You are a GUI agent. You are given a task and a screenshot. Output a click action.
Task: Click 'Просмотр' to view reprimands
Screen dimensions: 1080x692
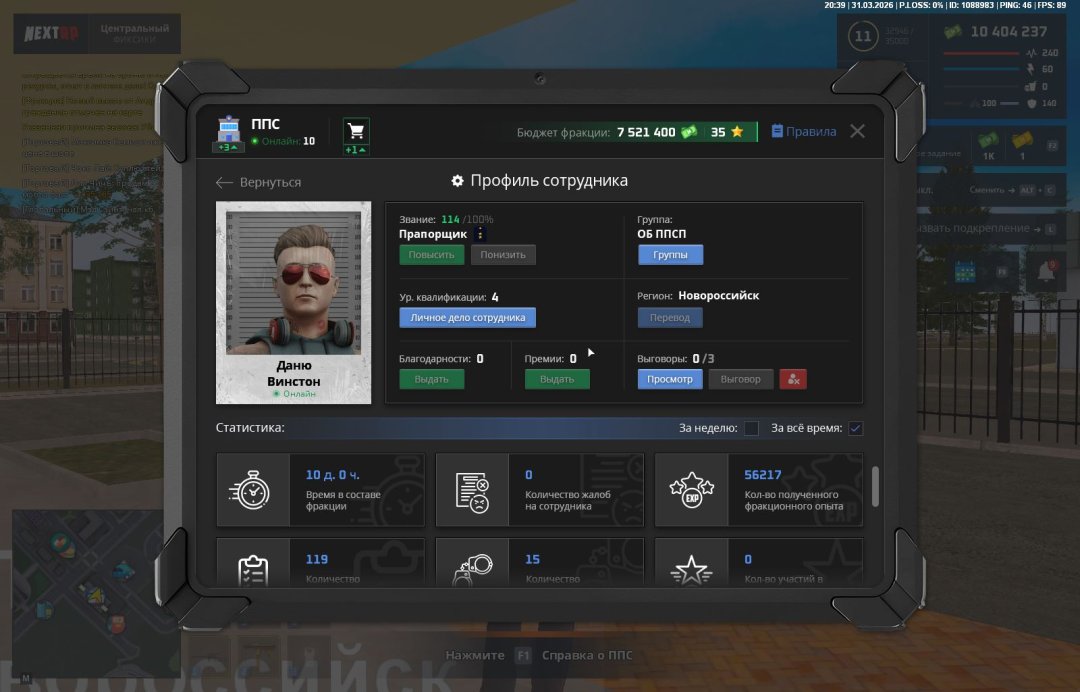(669, 379)
